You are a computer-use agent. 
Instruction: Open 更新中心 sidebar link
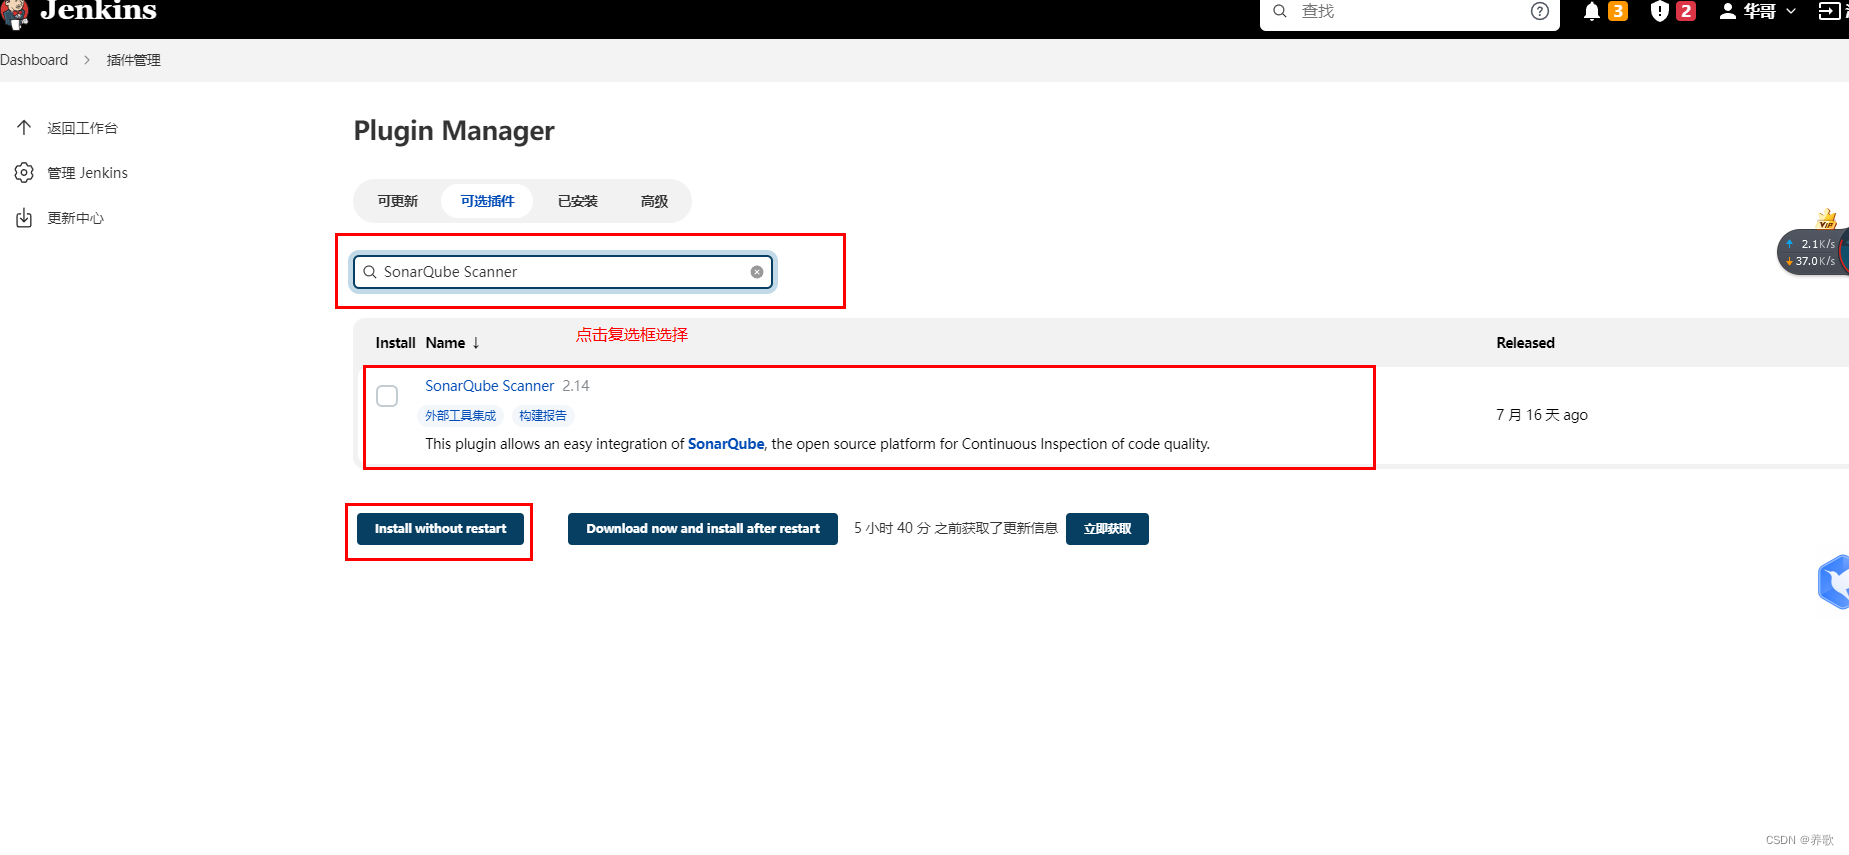[75, 218]
